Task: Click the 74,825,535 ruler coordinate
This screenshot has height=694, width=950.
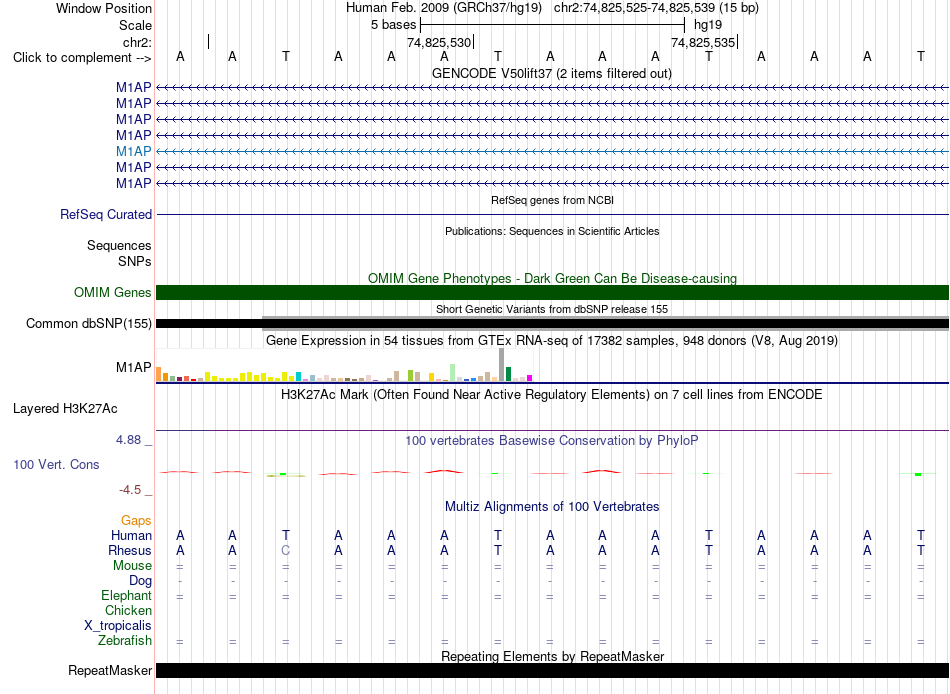Action: (703, 42)
